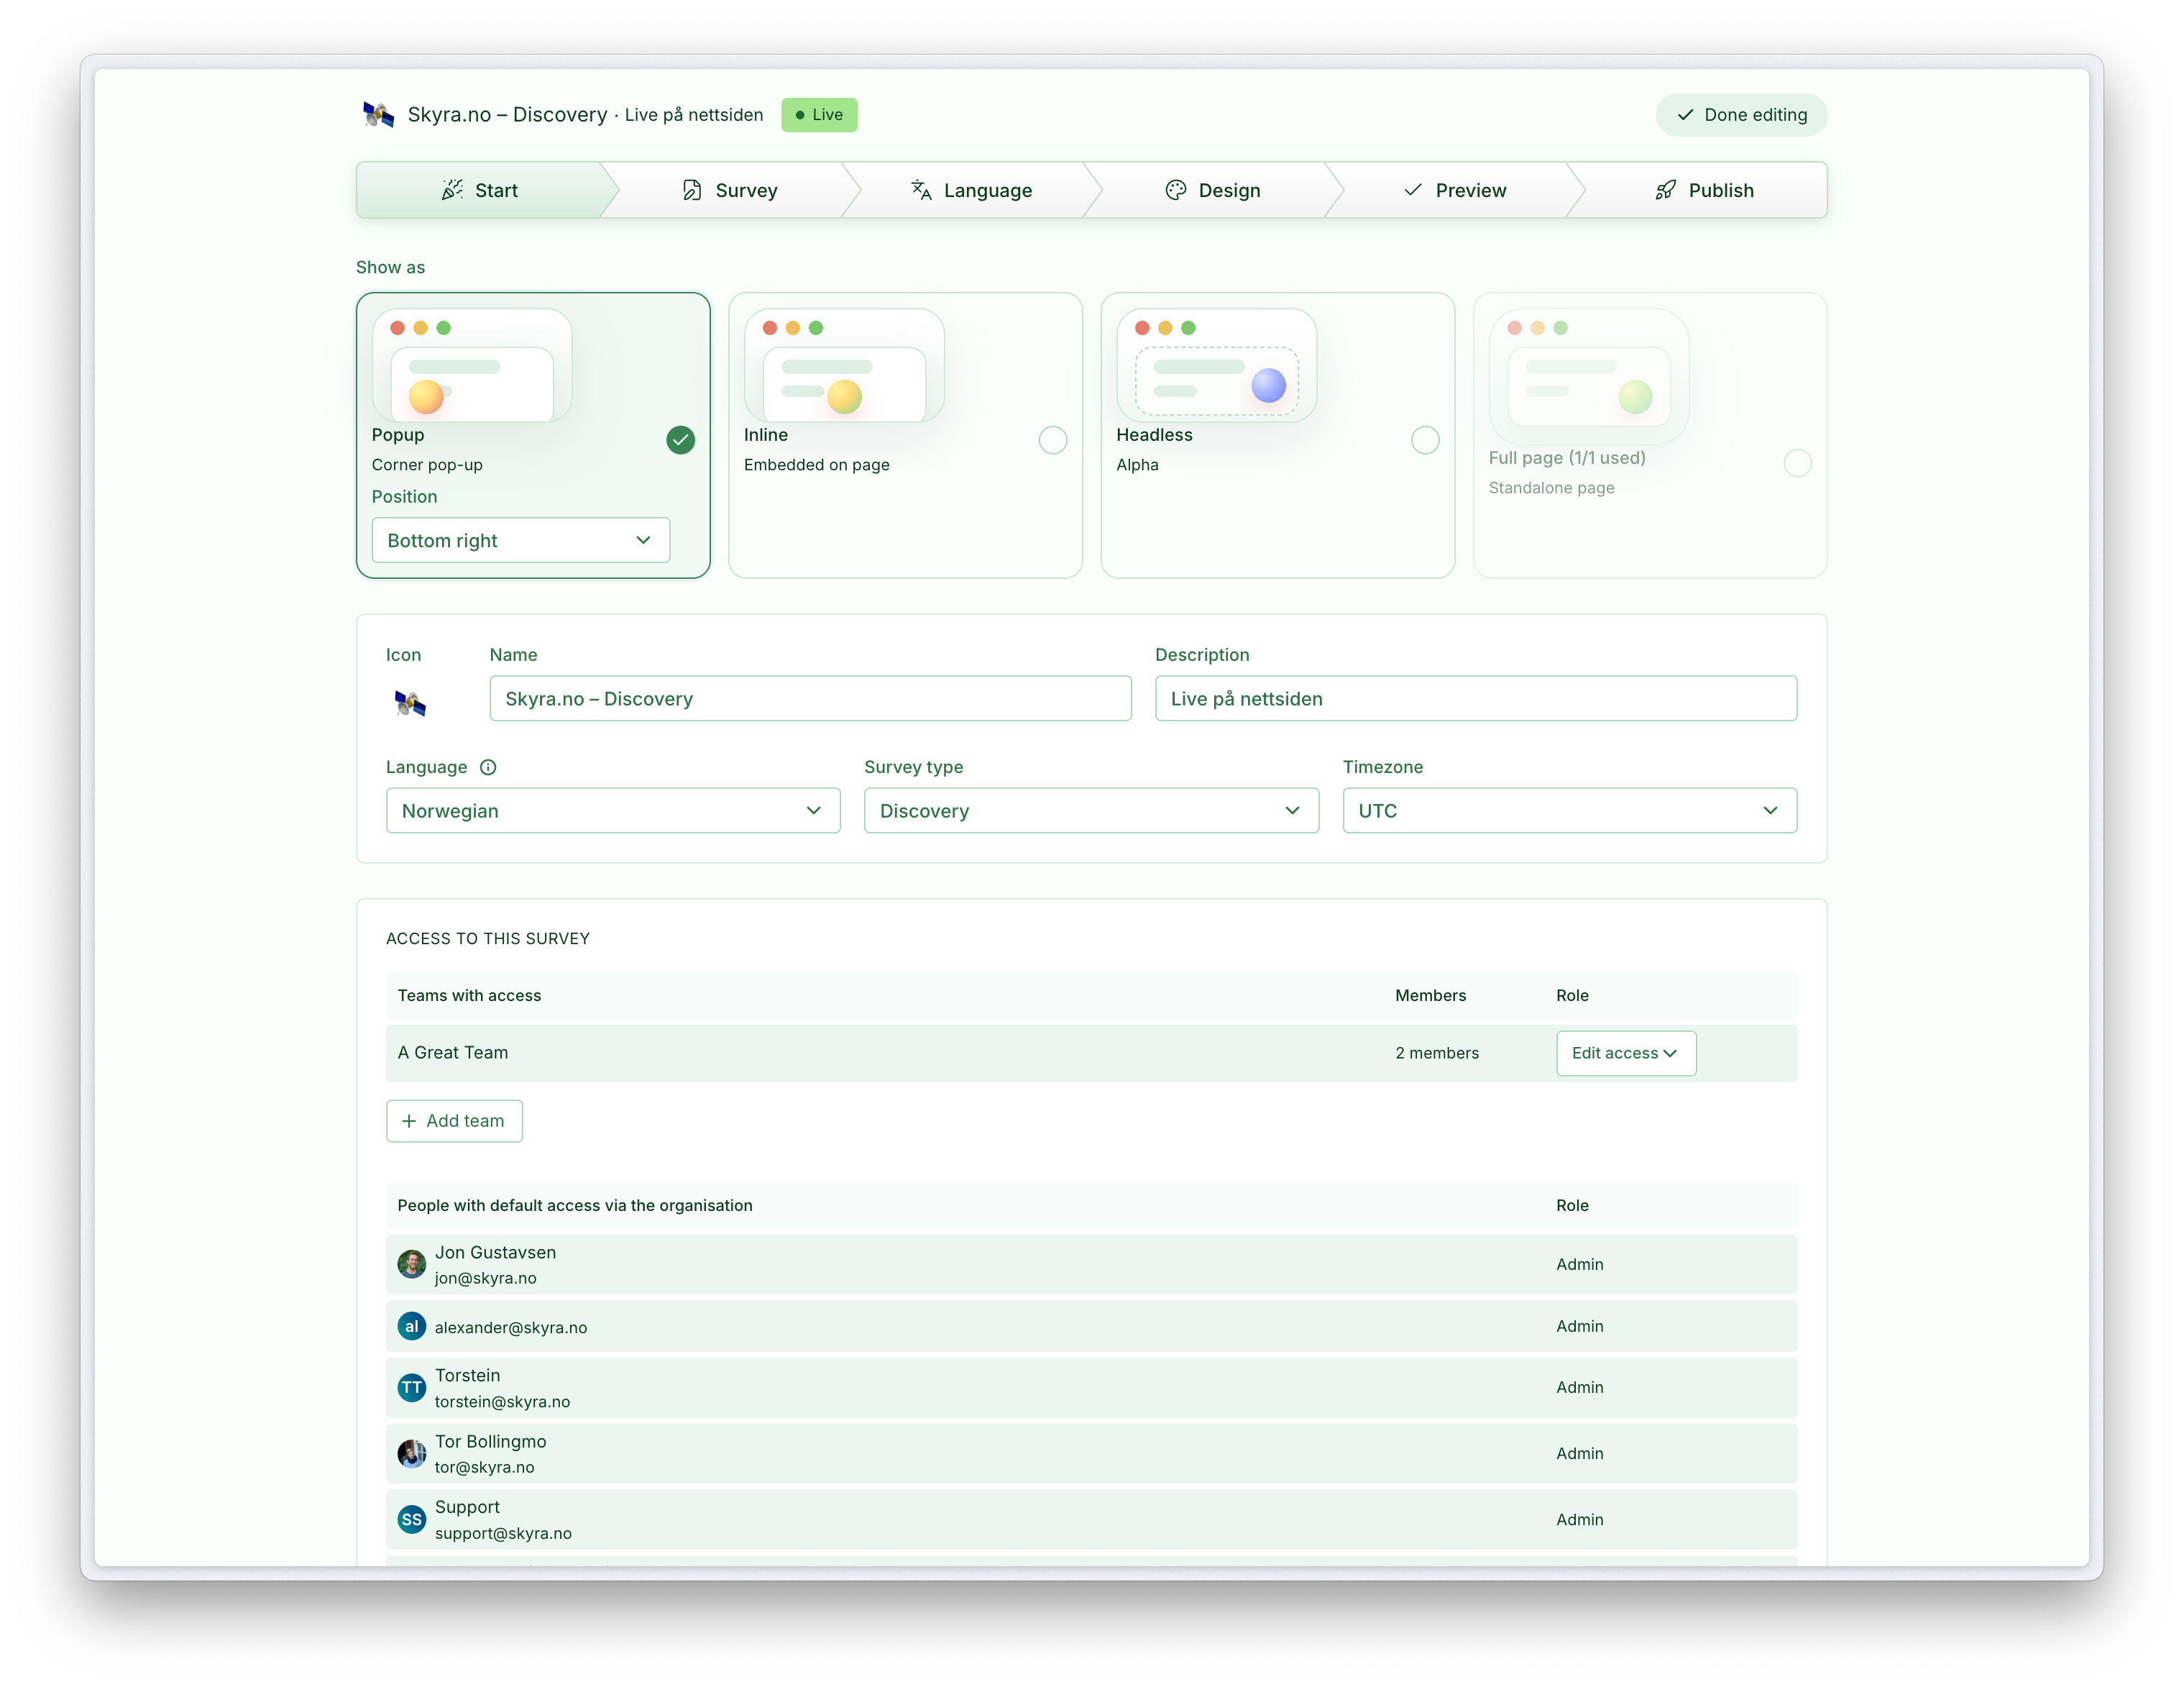Screen dimensions: 2184x1687
Task: Open the Survey type dropdown showing Discovery
Action: pyautogui.click(x=1091, y=810)
